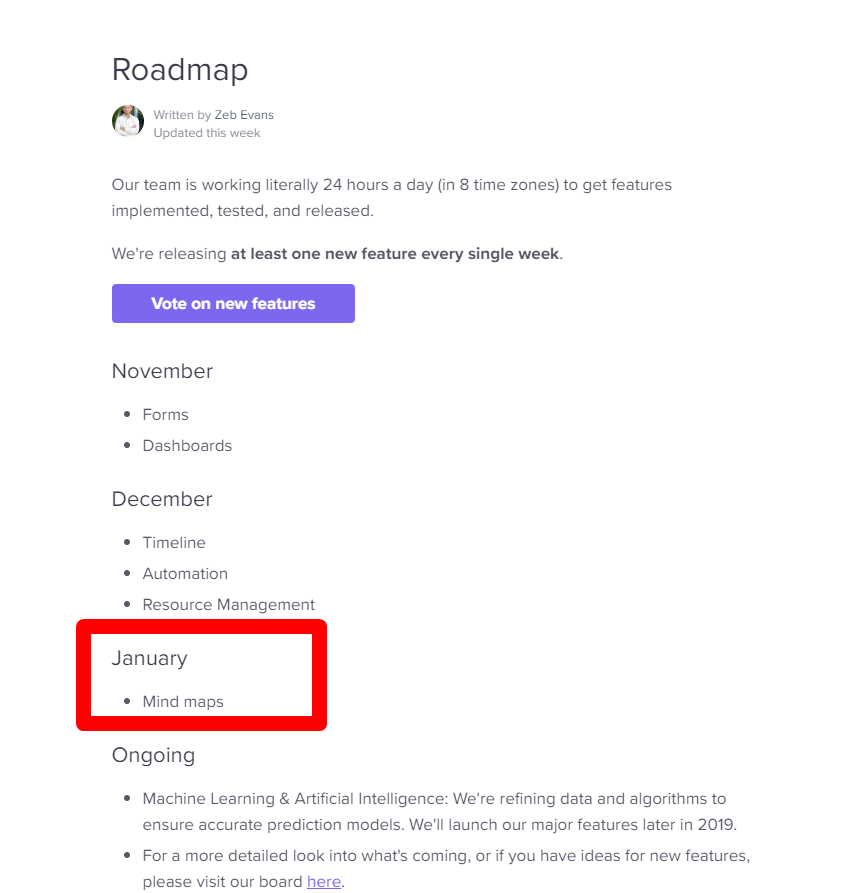Click the Automation list item
Image resolution: width=868 pixels, height=893 pixels.
pyautogui.click(x=185, y=574)
